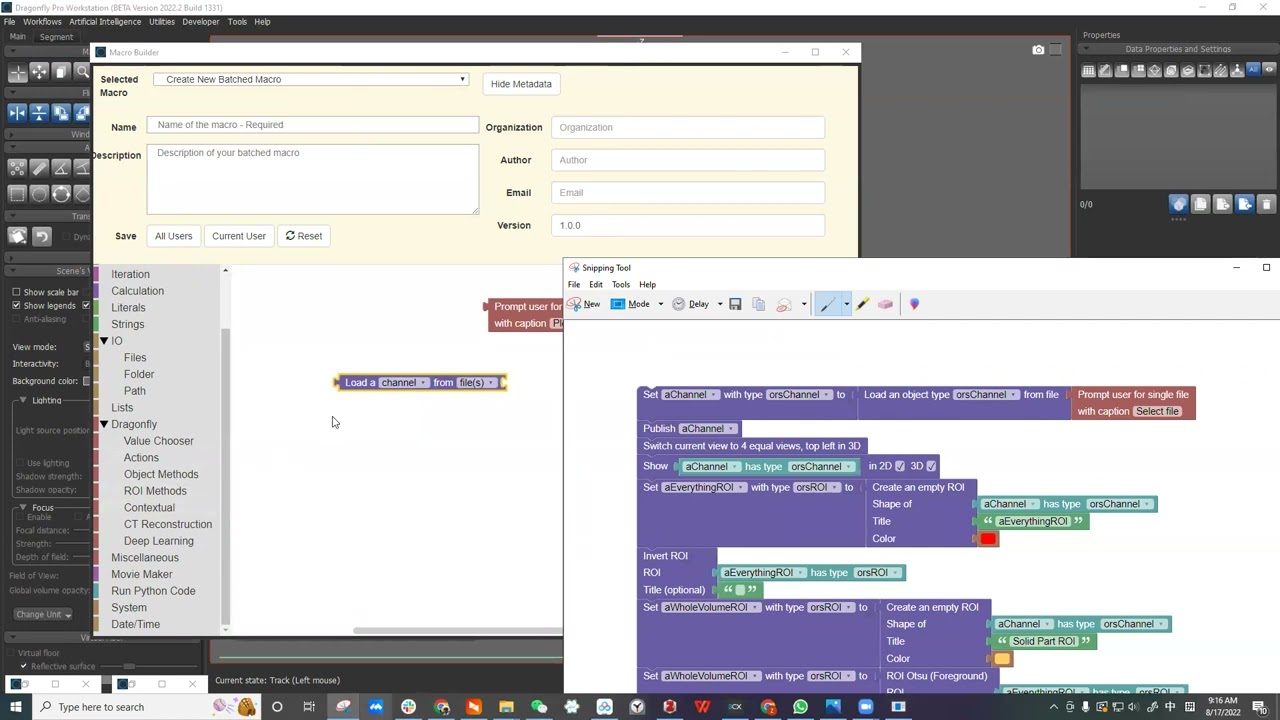Image resolution: width=1280 pixels, height=720 pixels.
Task: Open Task View from the taskbar
Action: (x=309, y=707)
